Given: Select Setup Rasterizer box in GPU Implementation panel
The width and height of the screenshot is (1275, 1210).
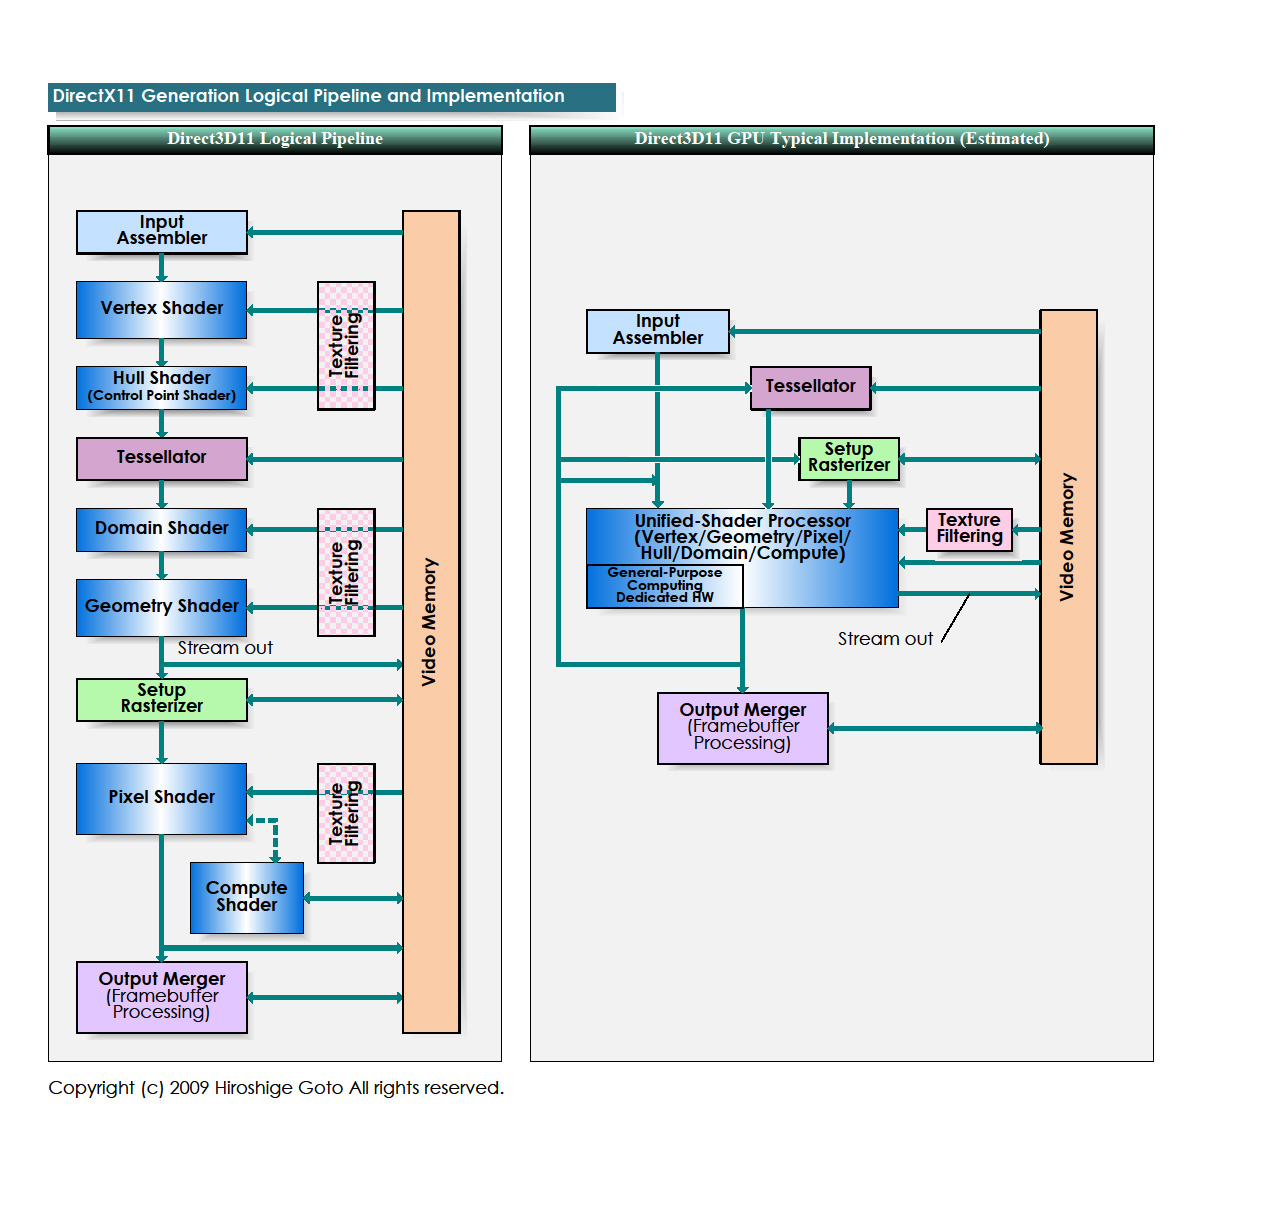Looking at the screenshot, I should click(x=849, y=458).
